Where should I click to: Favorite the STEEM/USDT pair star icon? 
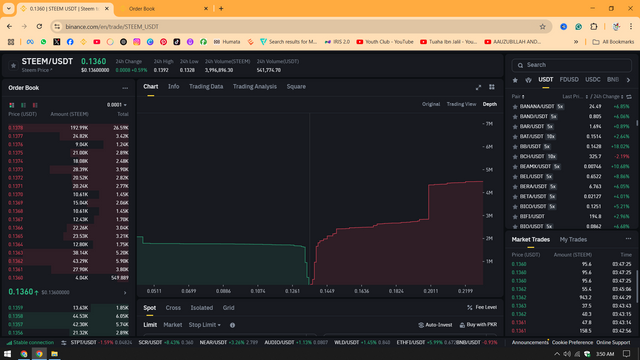[13, 65]
